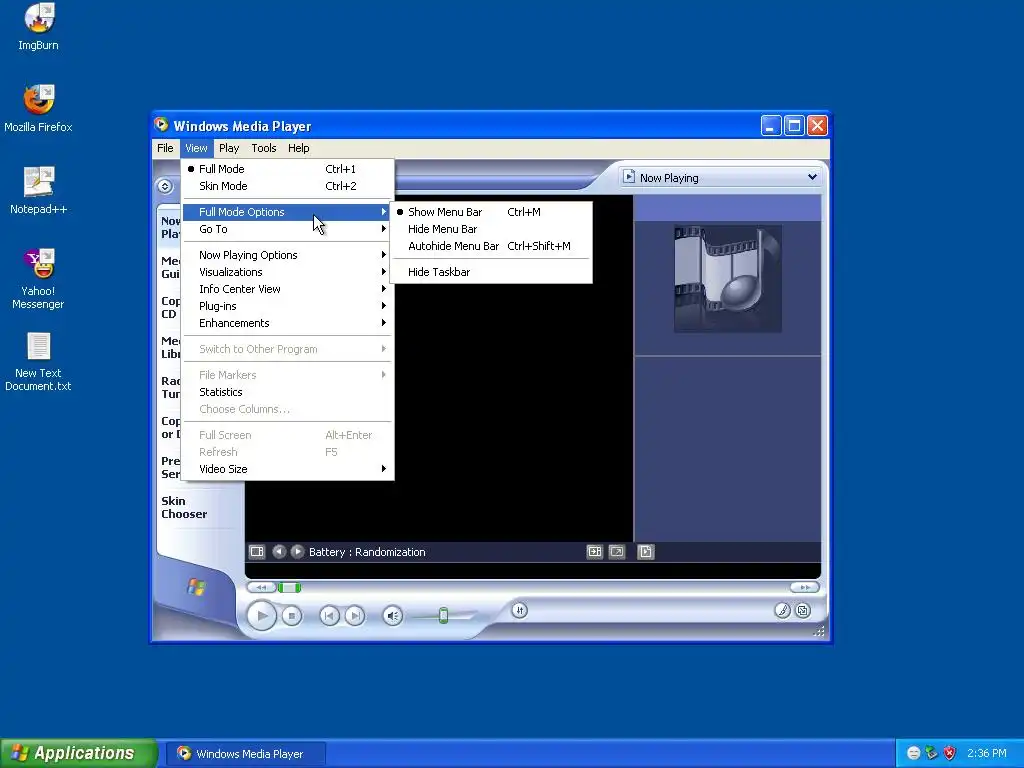Click the window resize grip corner
The image size is (1024, 768).
(820, 631)
